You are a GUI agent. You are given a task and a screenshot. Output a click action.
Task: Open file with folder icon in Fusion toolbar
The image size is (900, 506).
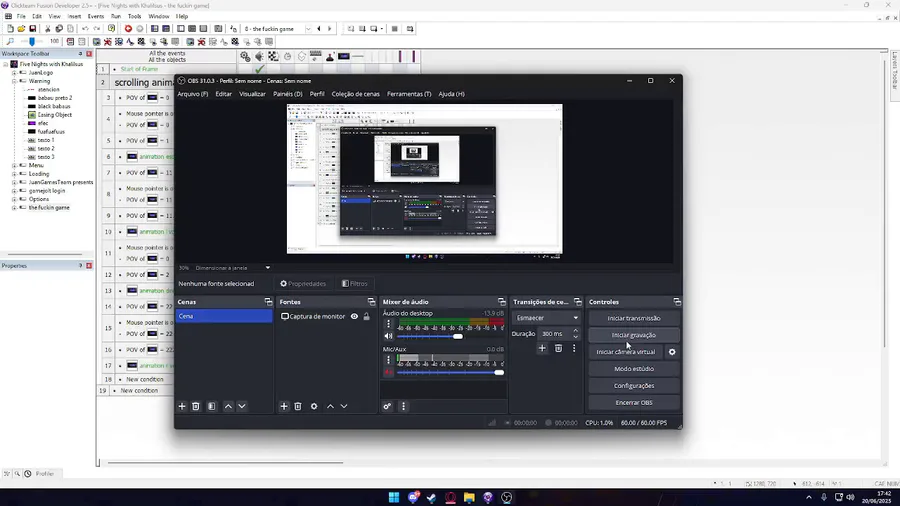[x=21, y=29]
